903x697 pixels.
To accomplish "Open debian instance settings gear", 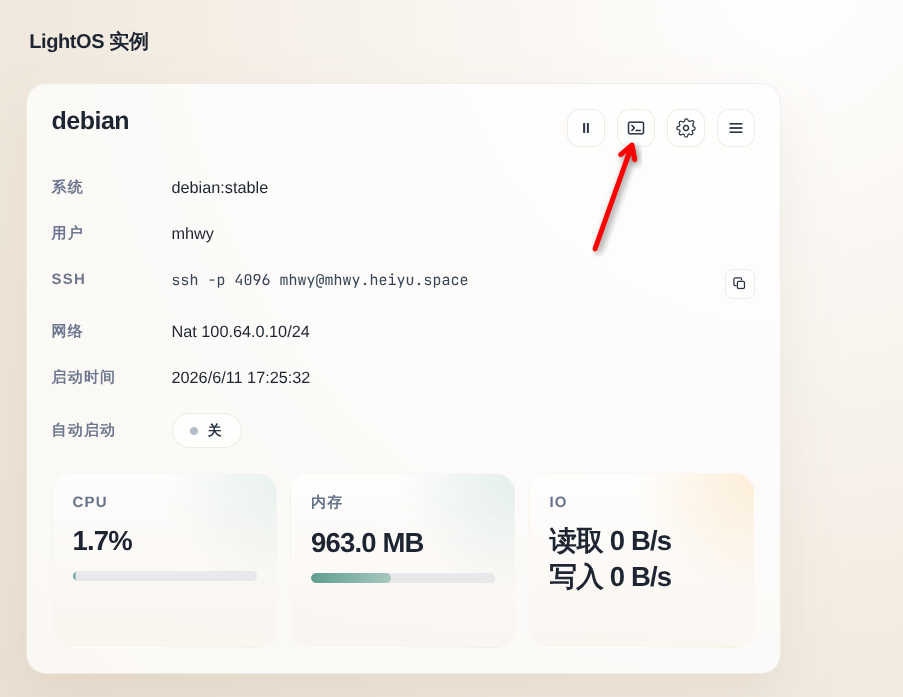I will coord(686,128).
